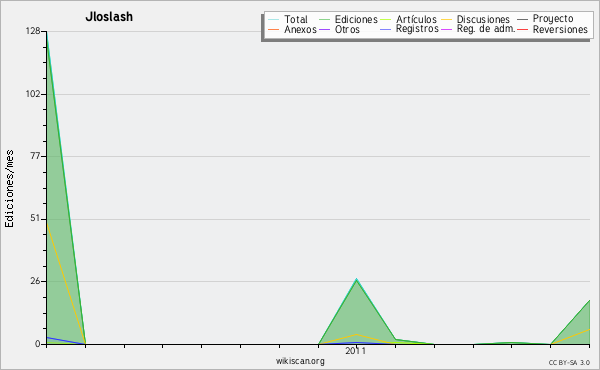The height and width of the screenshot is (370, 600).
Task: Click the purple Otros legend line
Action: tap(324, 29)
